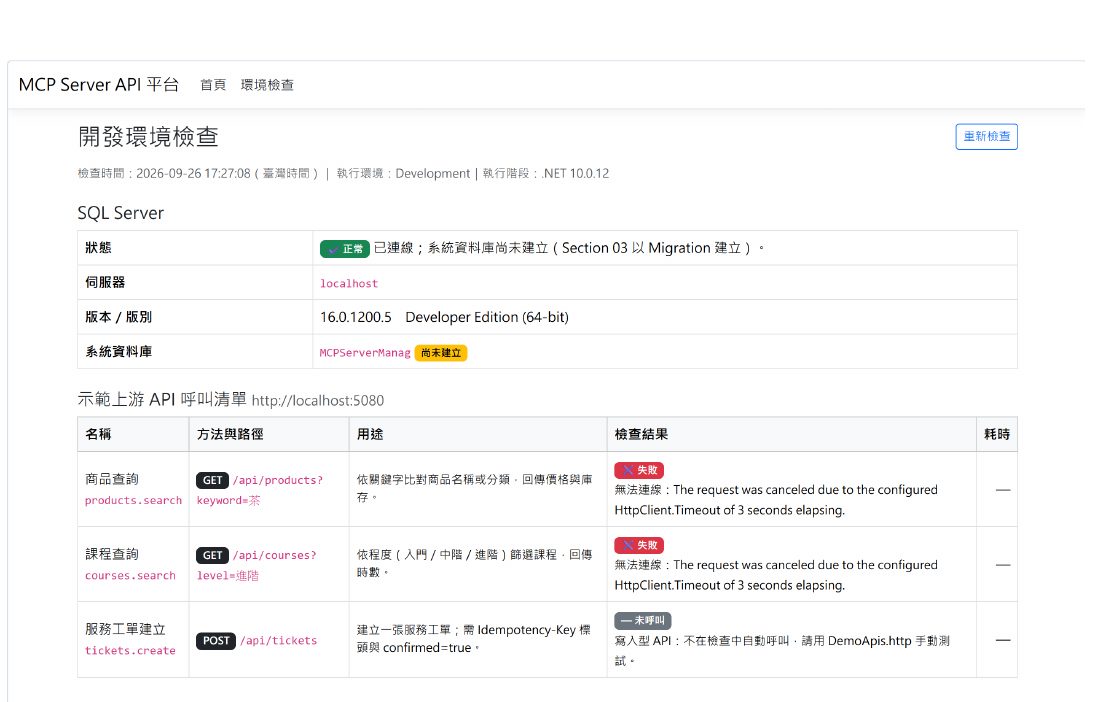This screenshot has width=1093, height=702.
Task: Click the 伺服器 row label
Action: pos(105,282)
